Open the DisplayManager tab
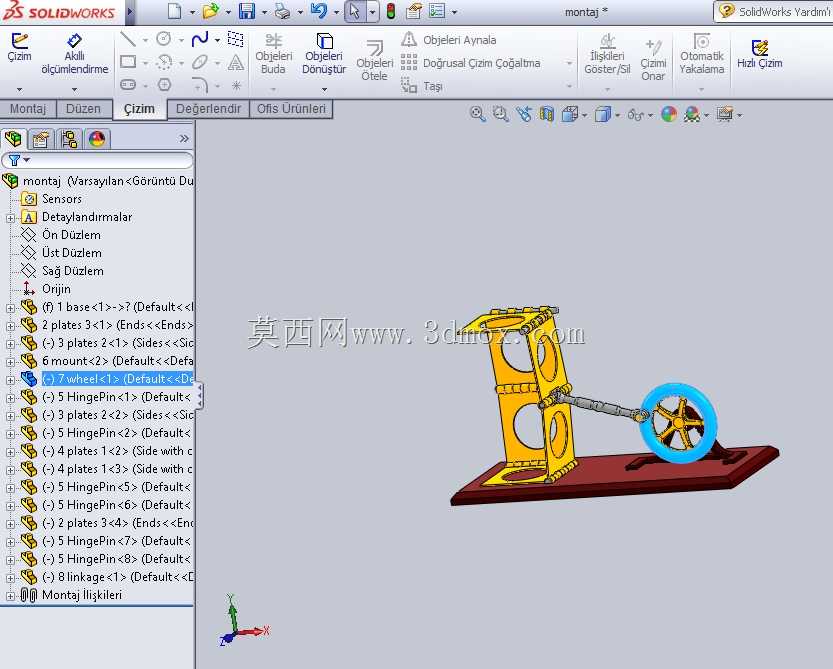Screen dimensions: 833x669 (x=97, y=139)
